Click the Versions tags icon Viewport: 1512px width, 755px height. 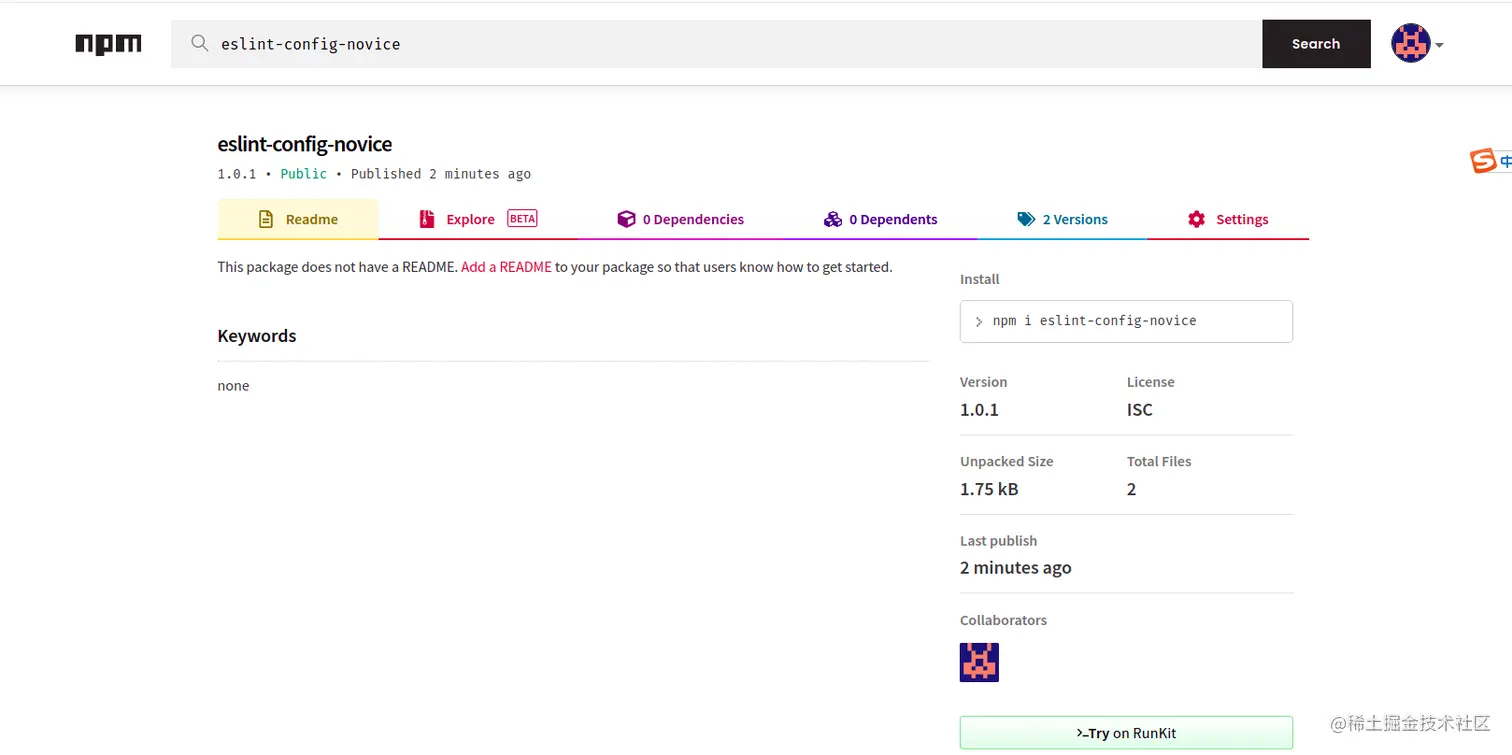click(1026, 219)
